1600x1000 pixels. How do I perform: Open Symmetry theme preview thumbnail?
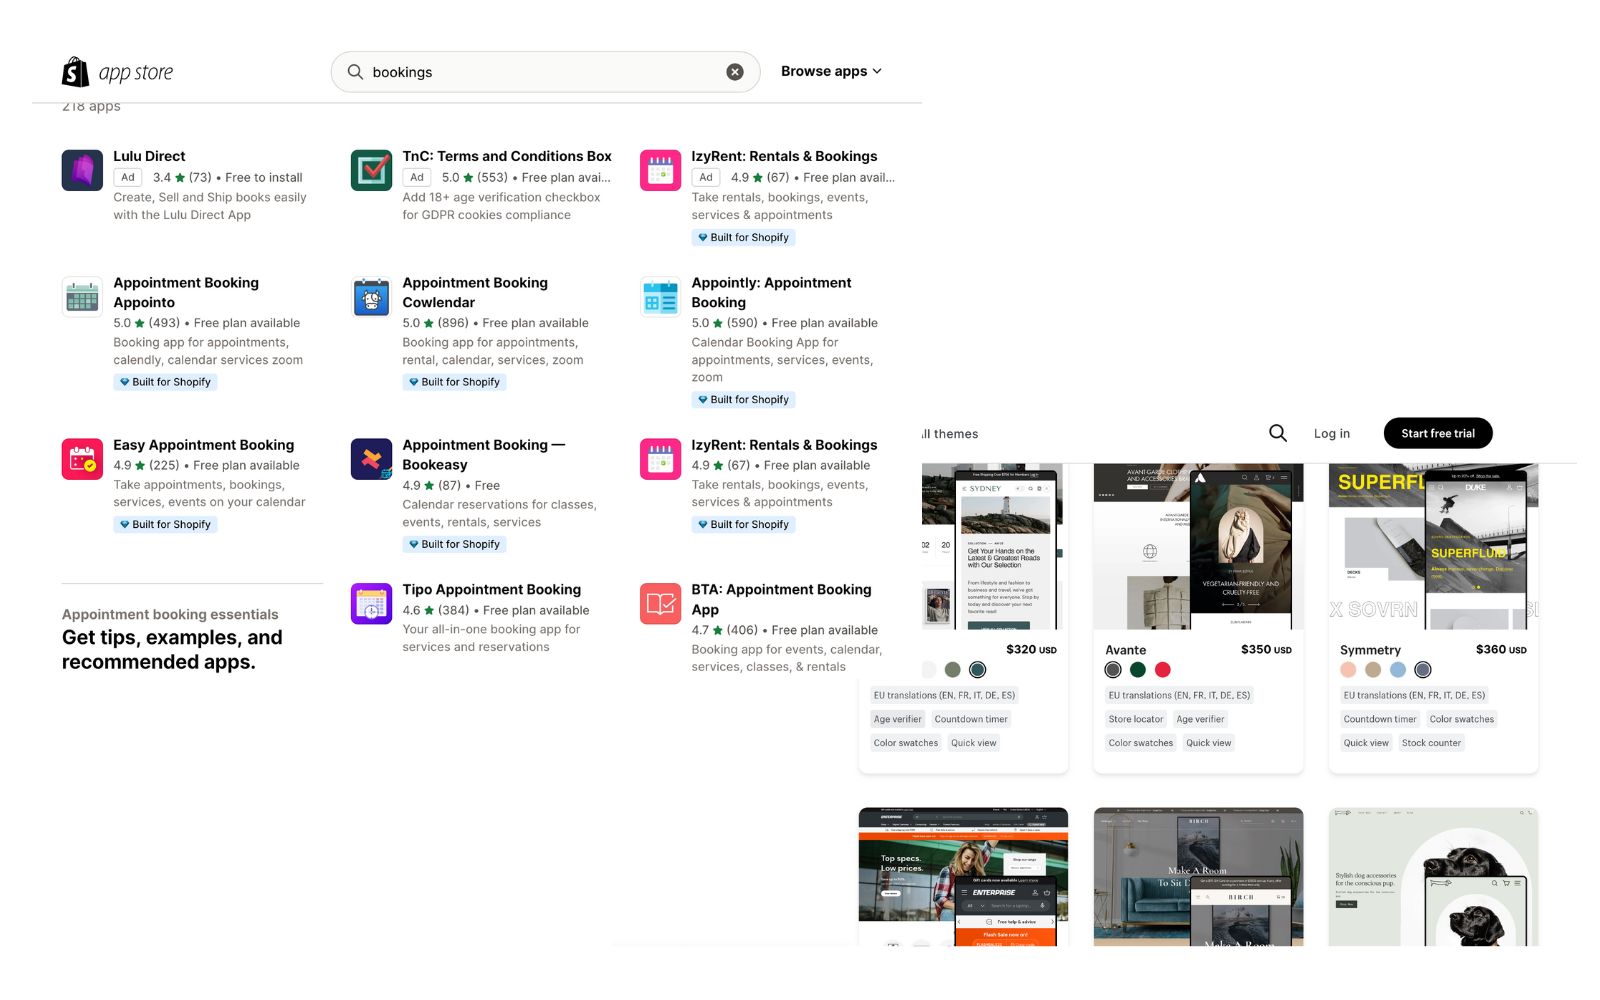point(1433,546)
